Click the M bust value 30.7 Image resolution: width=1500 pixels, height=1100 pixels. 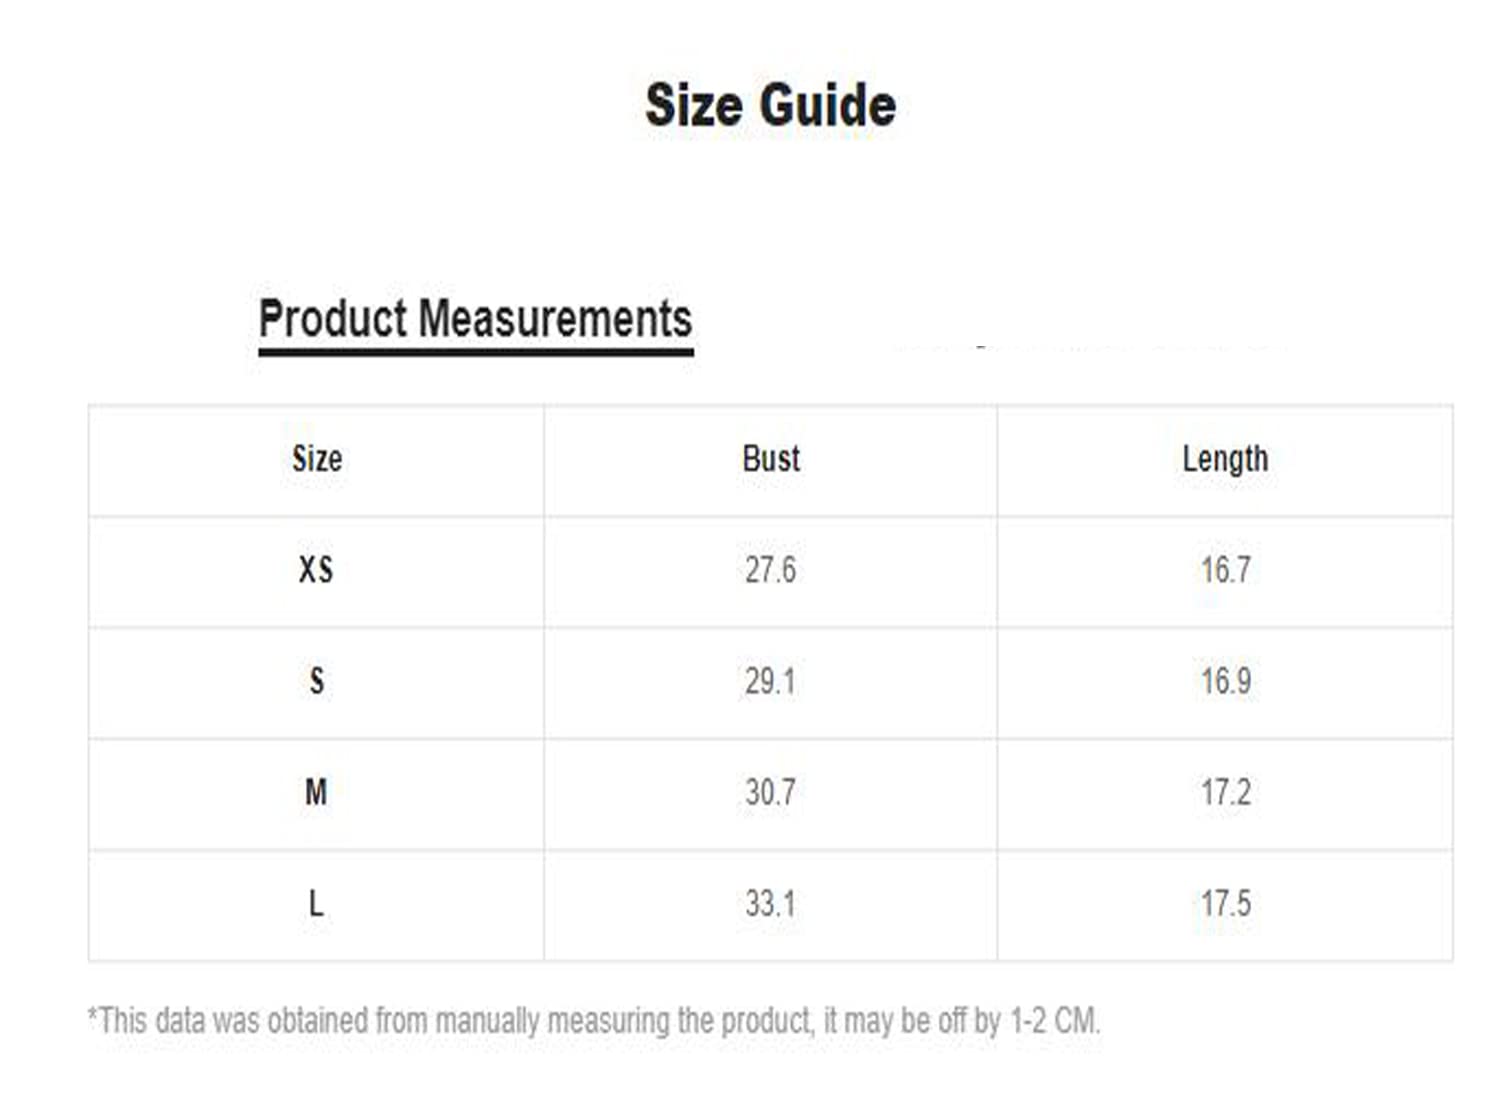(x=770, y=793)
